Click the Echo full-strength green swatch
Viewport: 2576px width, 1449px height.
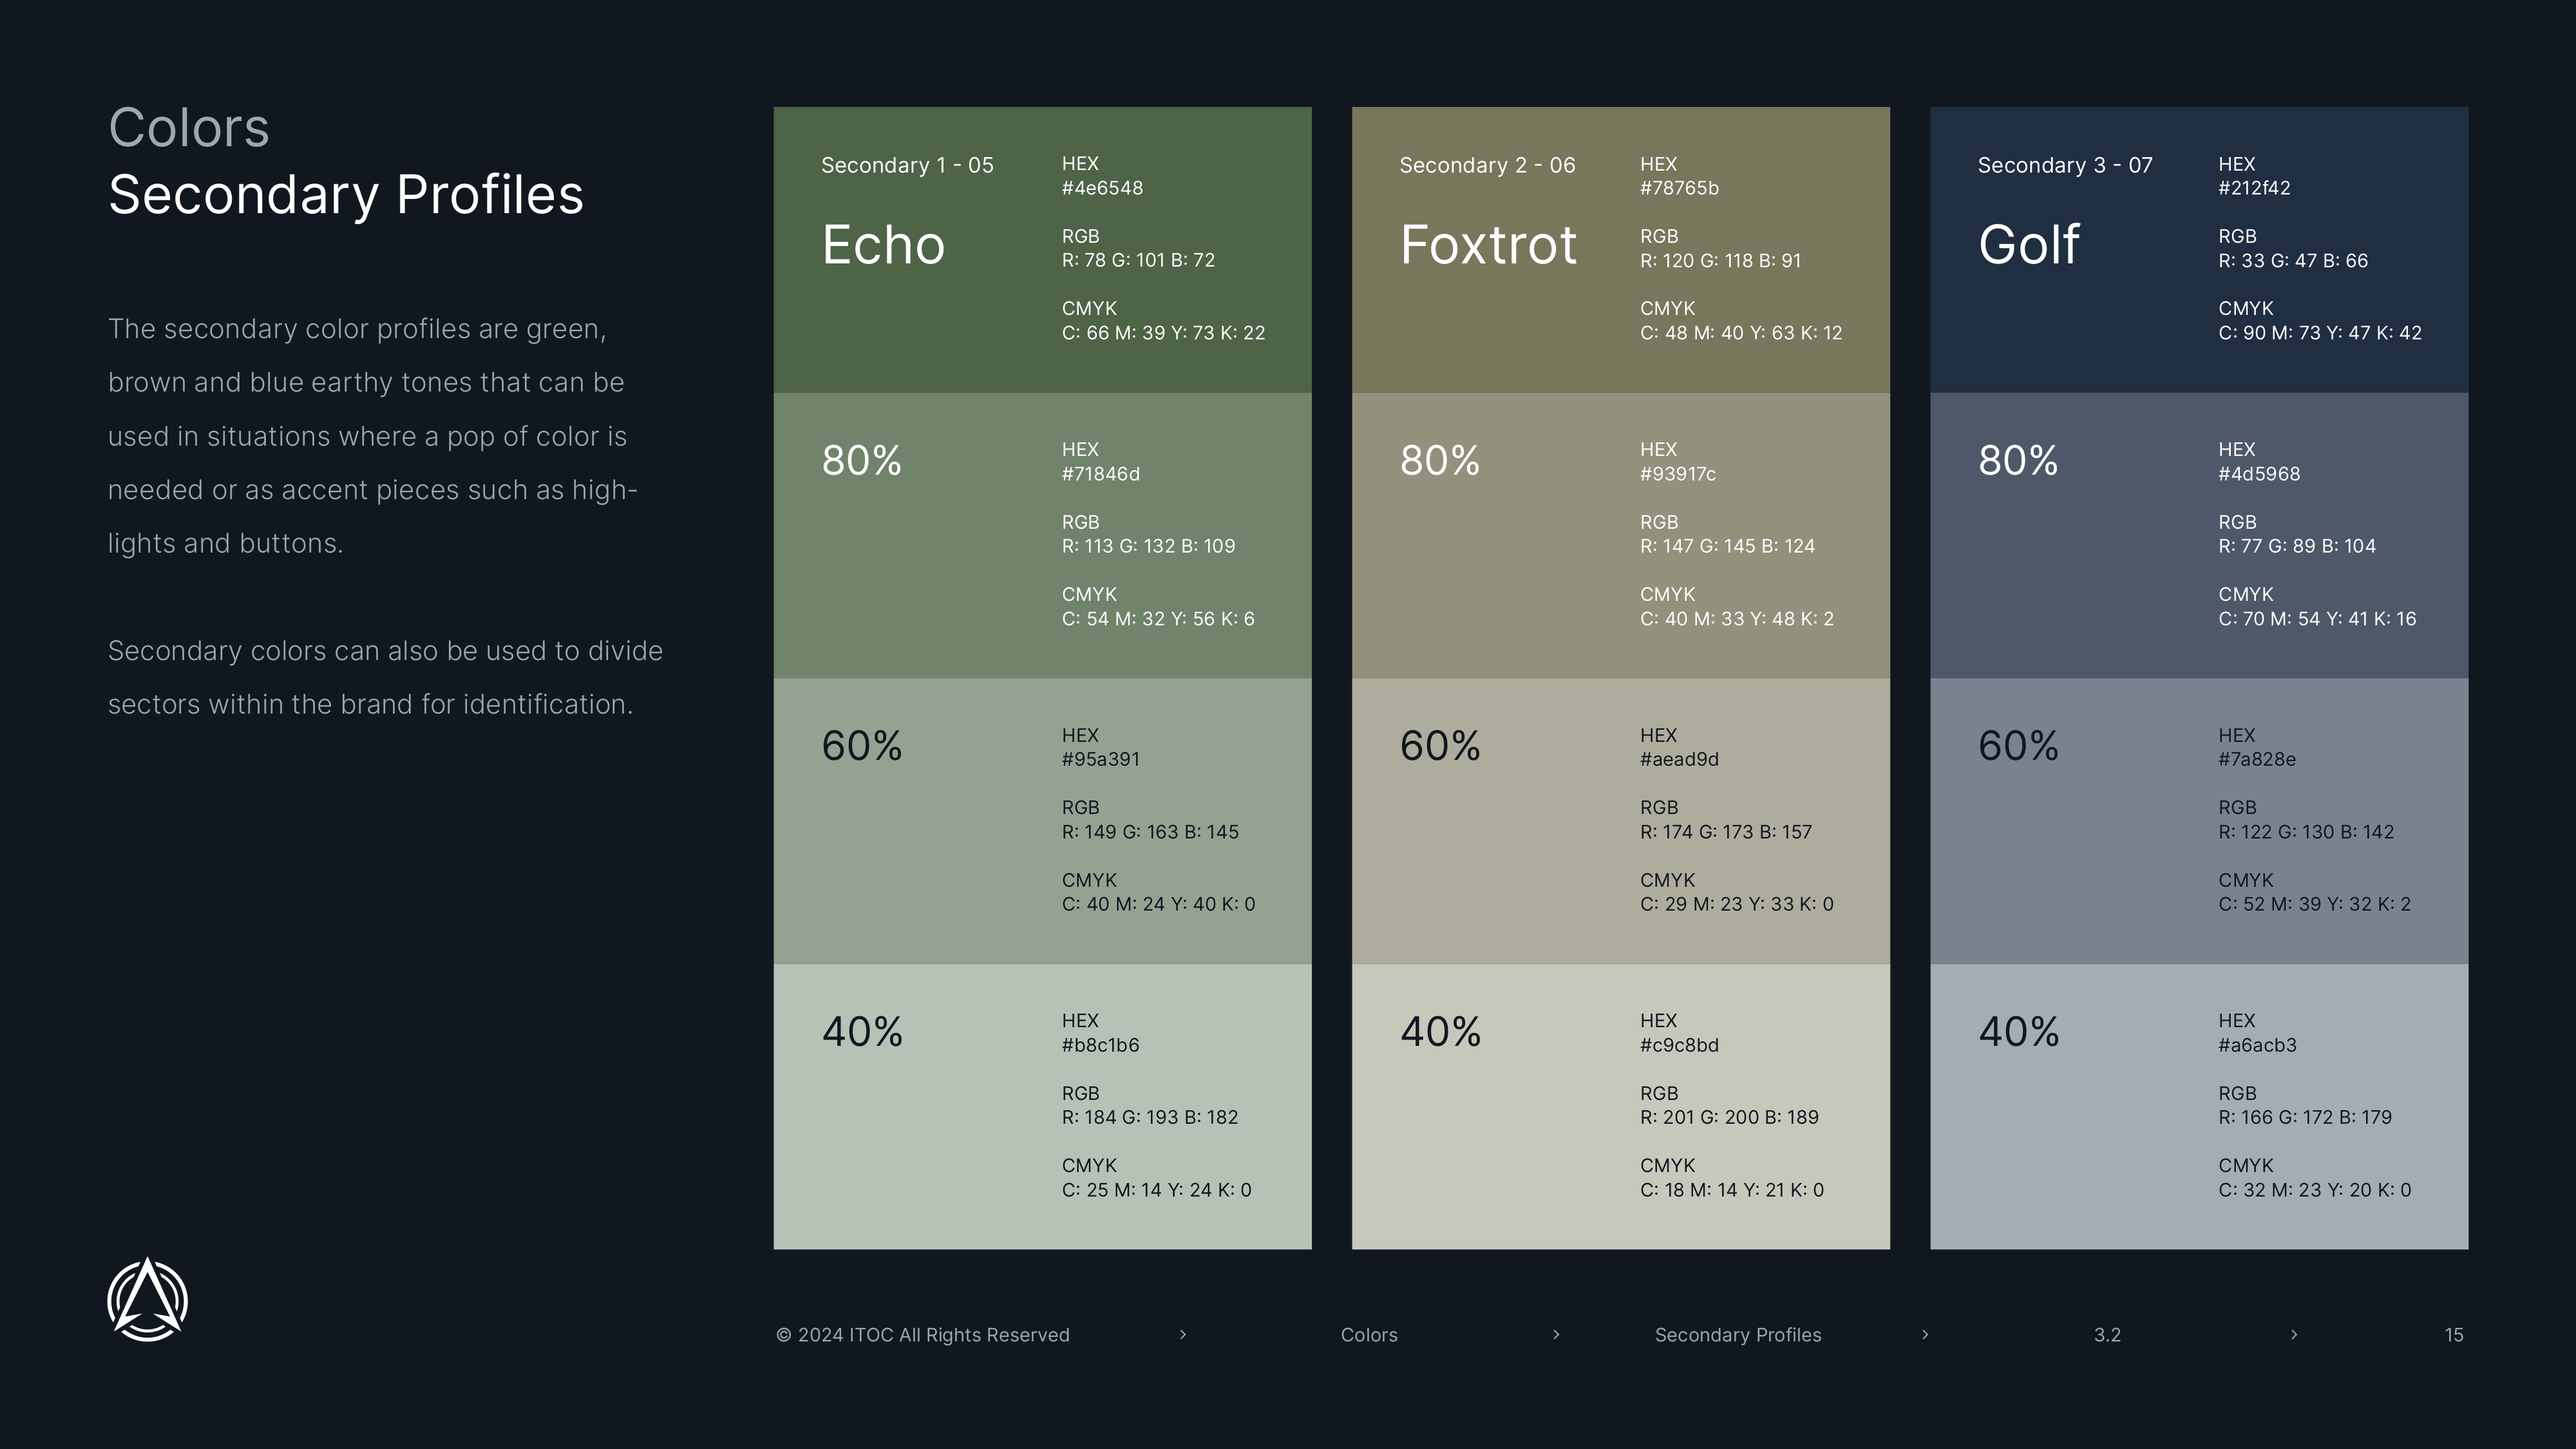click(1042, 250)
